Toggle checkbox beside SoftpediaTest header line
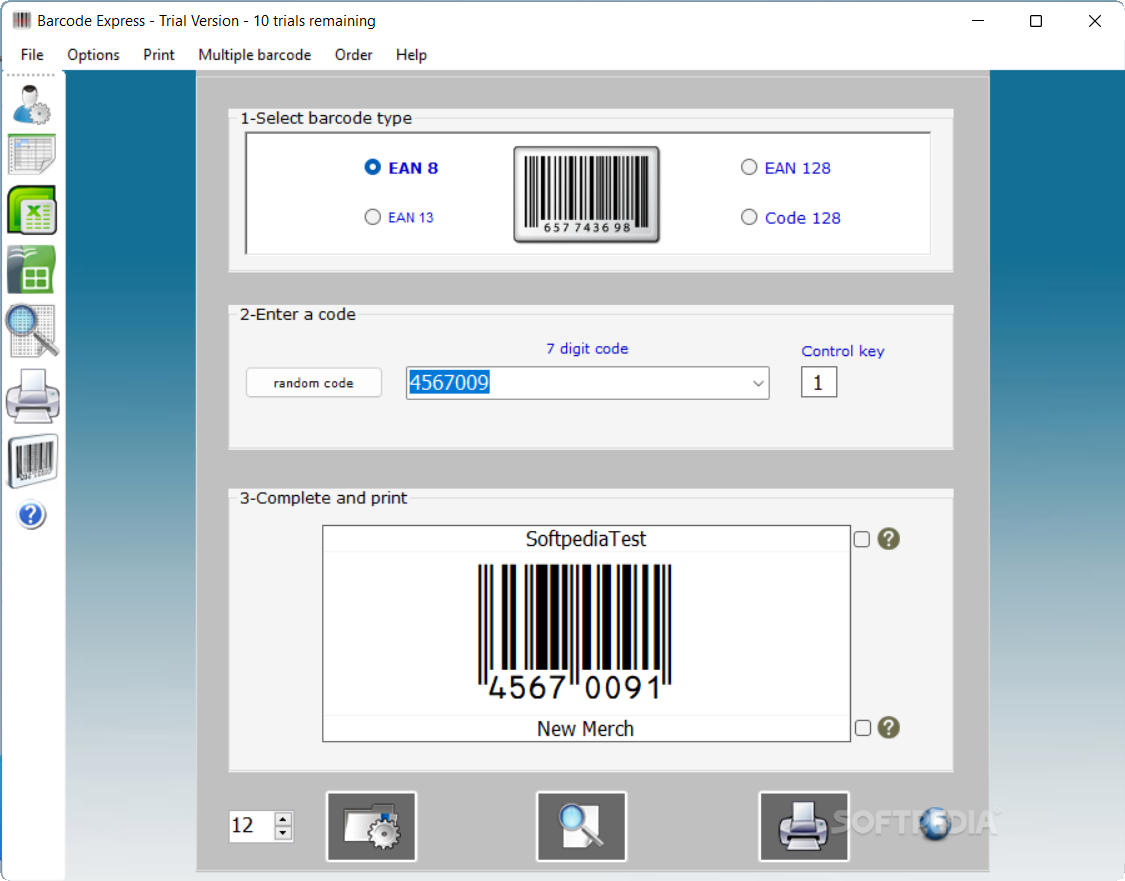 (862, 540)
